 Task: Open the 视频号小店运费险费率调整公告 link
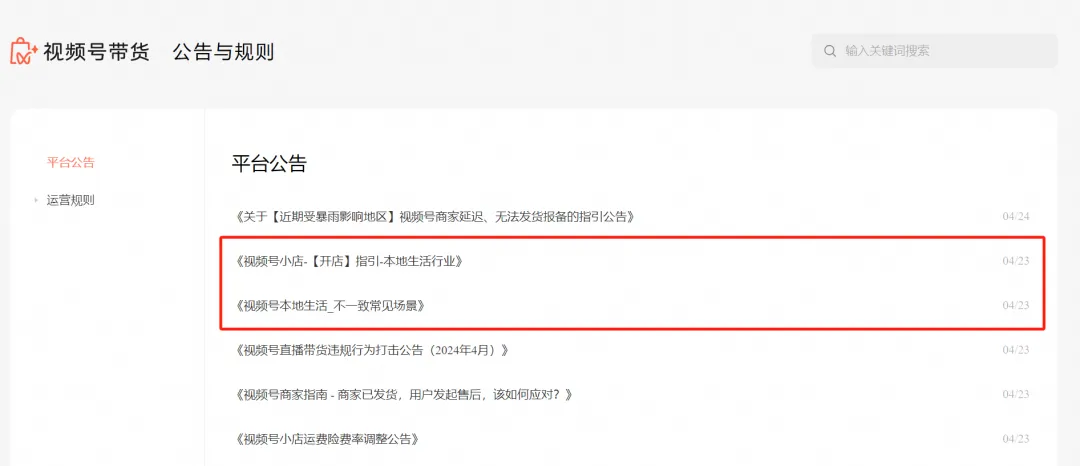click(x=327, y=438)
